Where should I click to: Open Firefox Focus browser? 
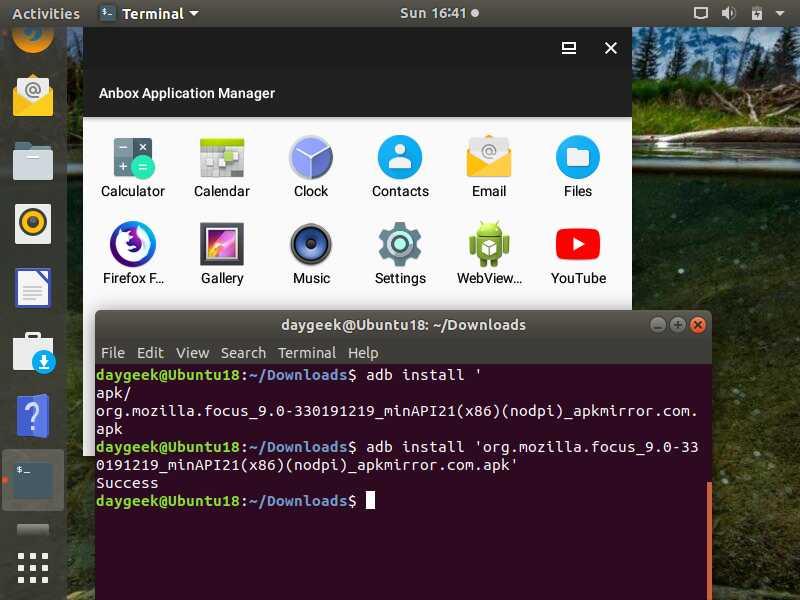pyautogui.click(x=132, y=247)
